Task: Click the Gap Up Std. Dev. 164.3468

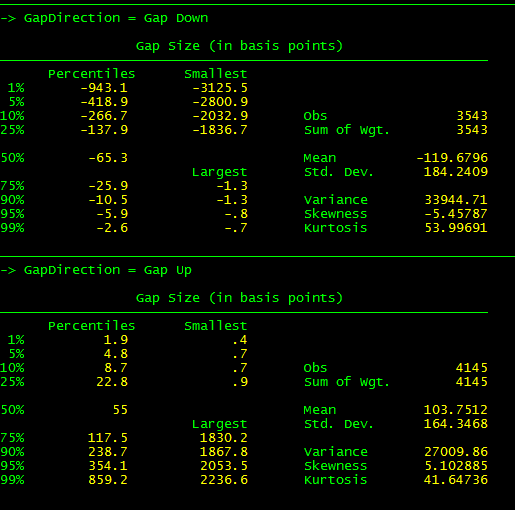Action: pos(455,423)
